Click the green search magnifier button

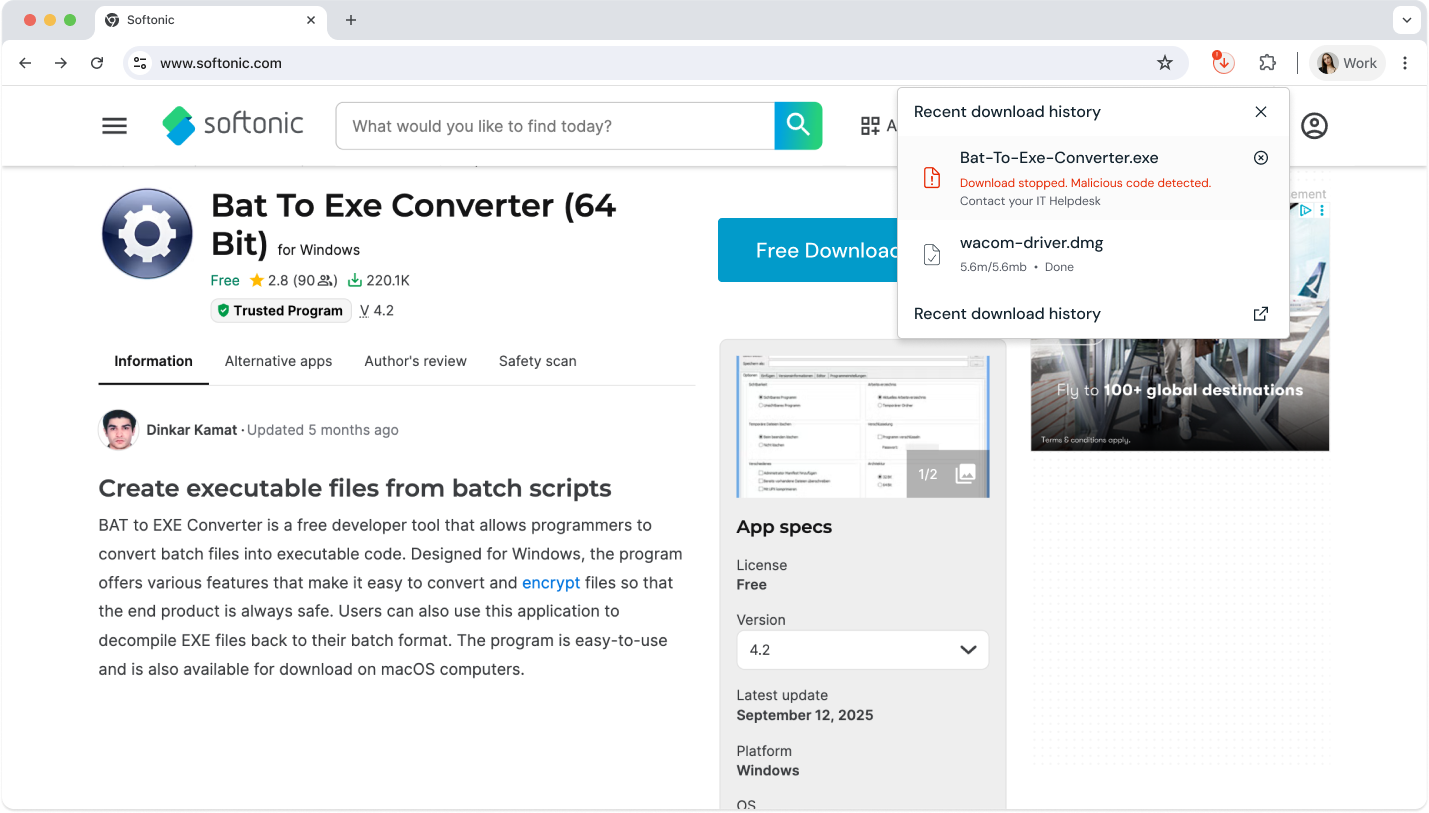coord(798,126)
